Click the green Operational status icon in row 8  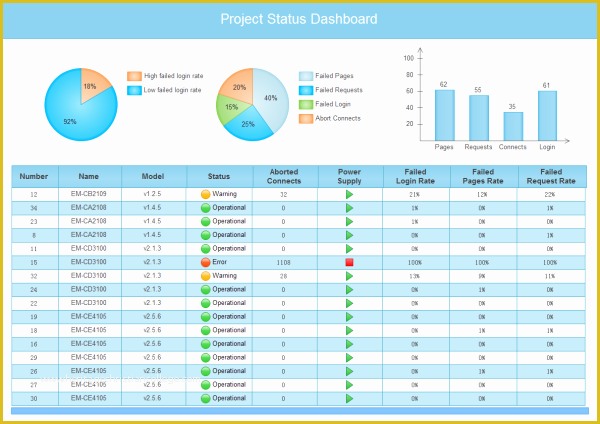tap(205, 235)
